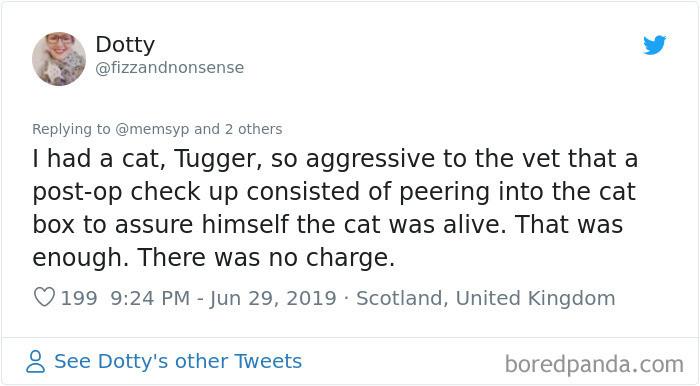The width and height of the screenshot is (700, 386).
Task: Click the Jun 29, 2019 date
Action: tap(273, 298)
